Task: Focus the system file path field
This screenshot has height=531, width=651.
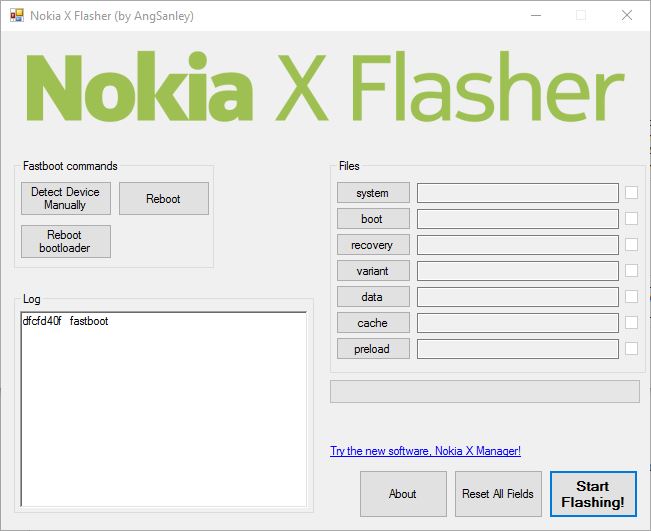Action: 518,193
